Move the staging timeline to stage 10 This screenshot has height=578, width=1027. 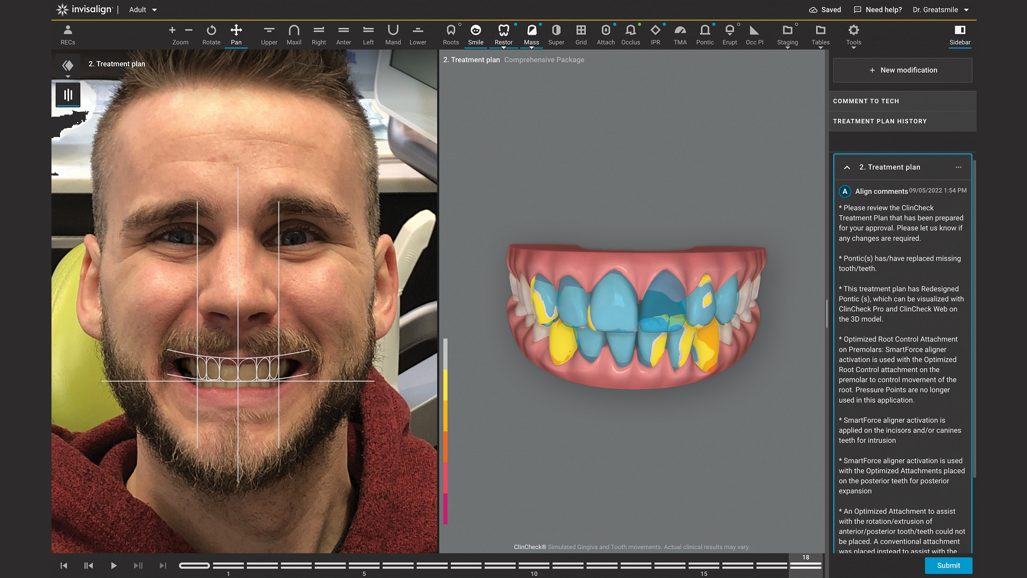(534, 565)
